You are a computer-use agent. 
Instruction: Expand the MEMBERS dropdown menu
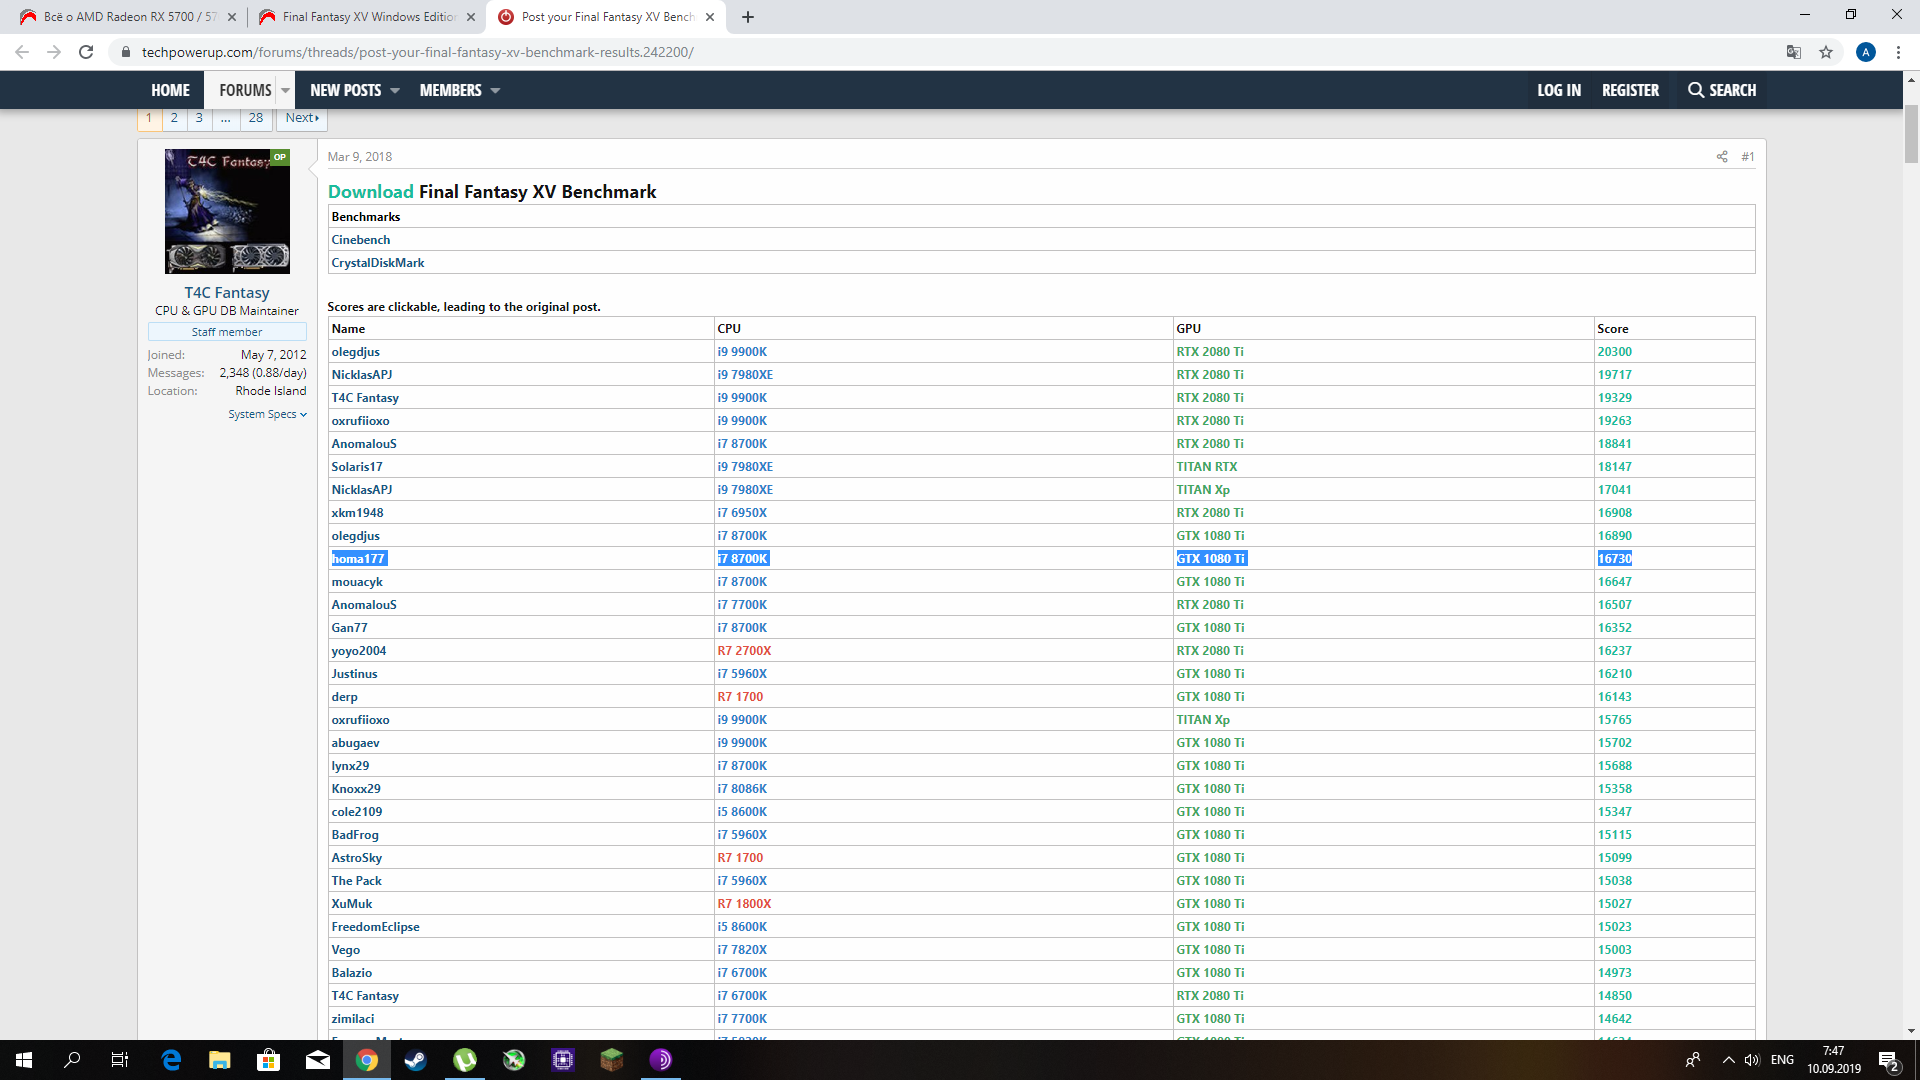tap(495, 90)
